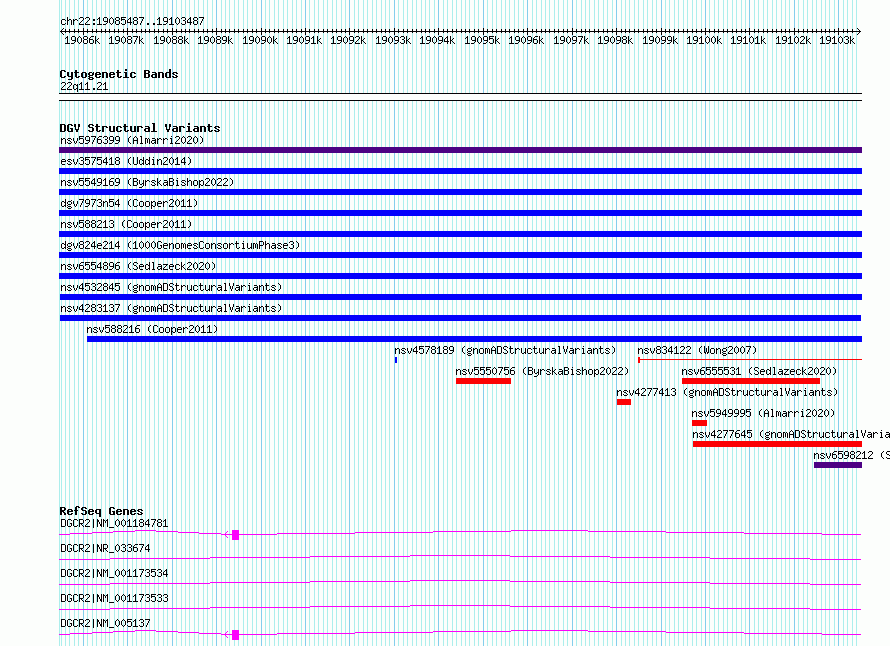Image resolution: width=890 pixels, height=646 pixels.
Task: Click the red nsv6555531 variant bar
Action: [x=751, y=381]
